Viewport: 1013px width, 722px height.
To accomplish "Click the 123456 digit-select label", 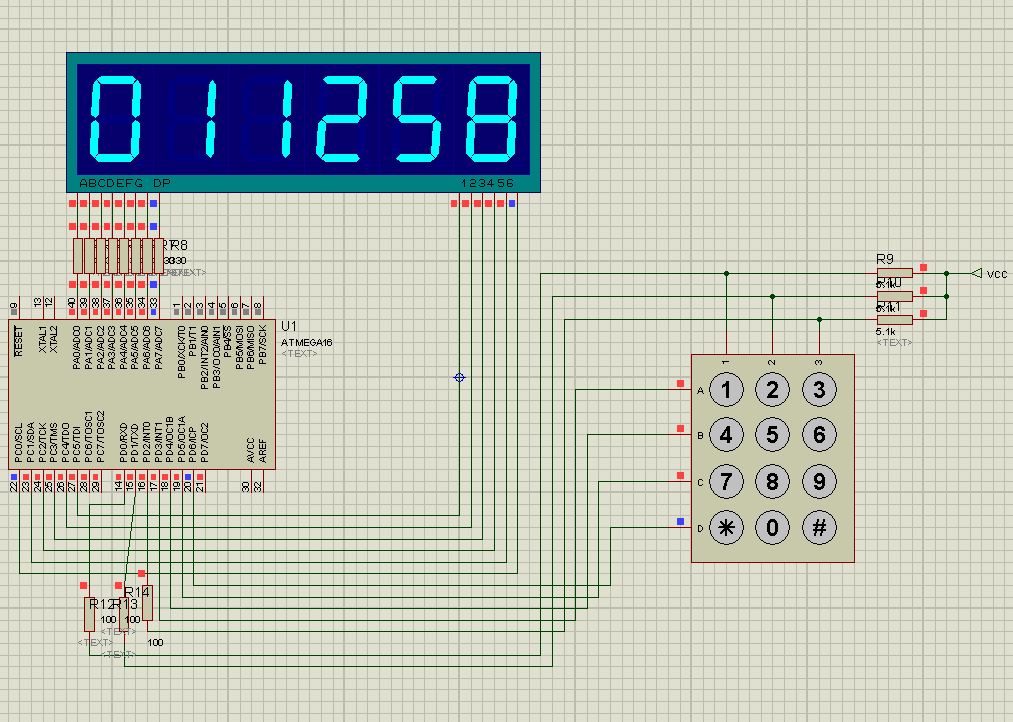I will point(488,183).
